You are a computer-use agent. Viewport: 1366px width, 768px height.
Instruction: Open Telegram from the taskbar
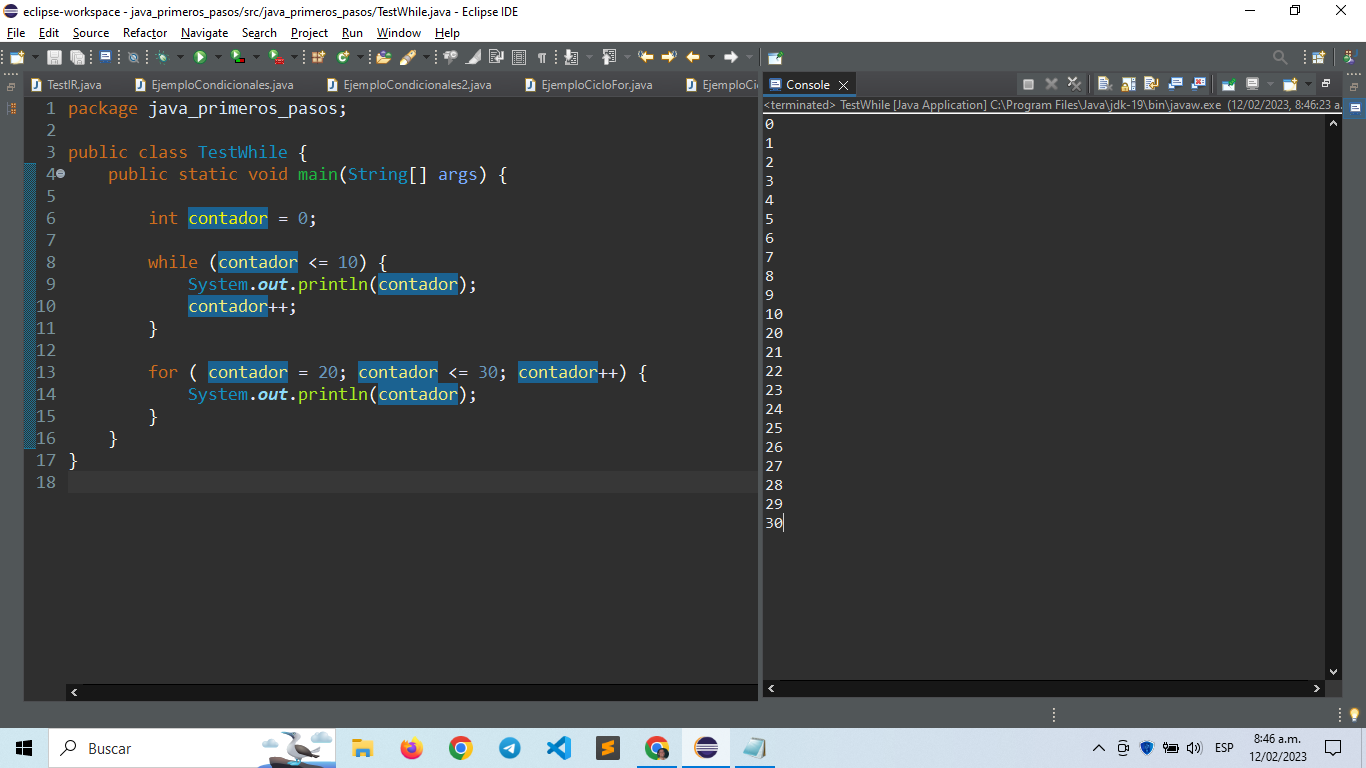(509, 748)
